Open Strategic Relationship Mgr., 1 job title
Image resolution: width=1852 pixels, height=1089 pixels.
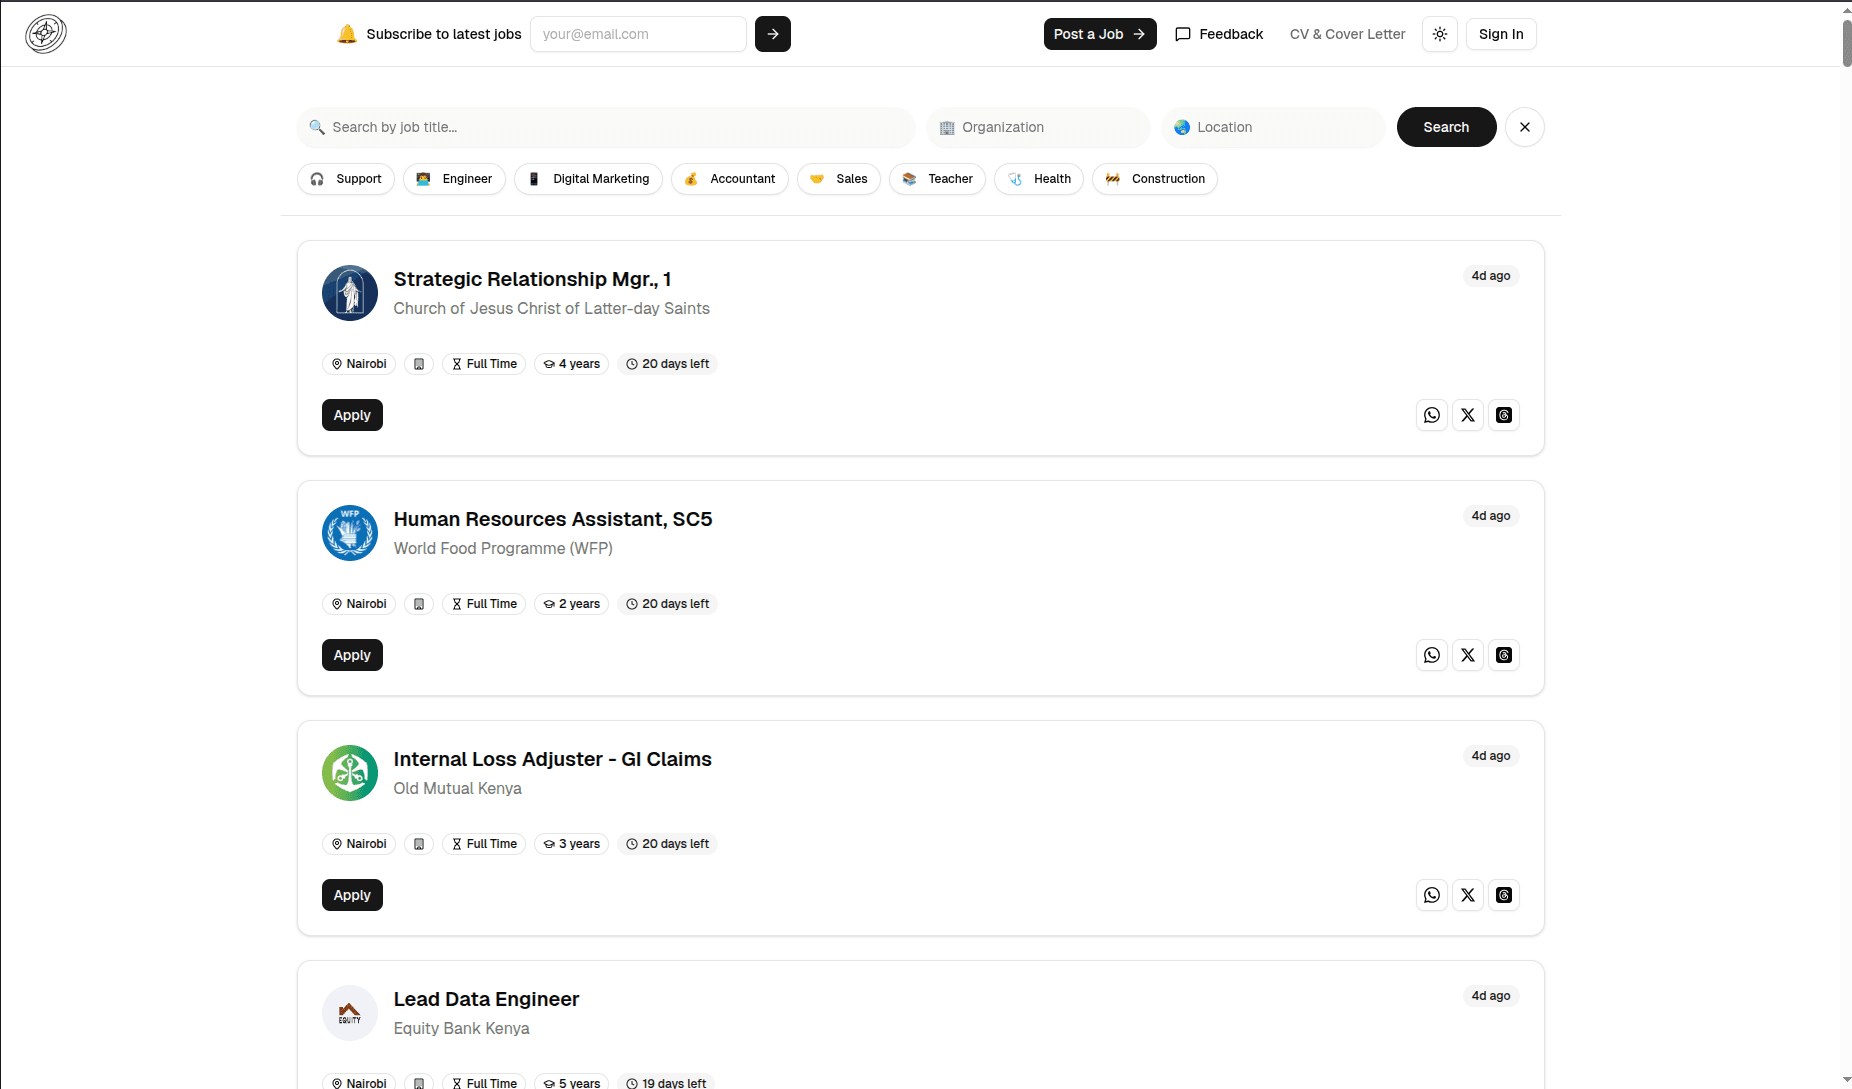pos(532,279)
